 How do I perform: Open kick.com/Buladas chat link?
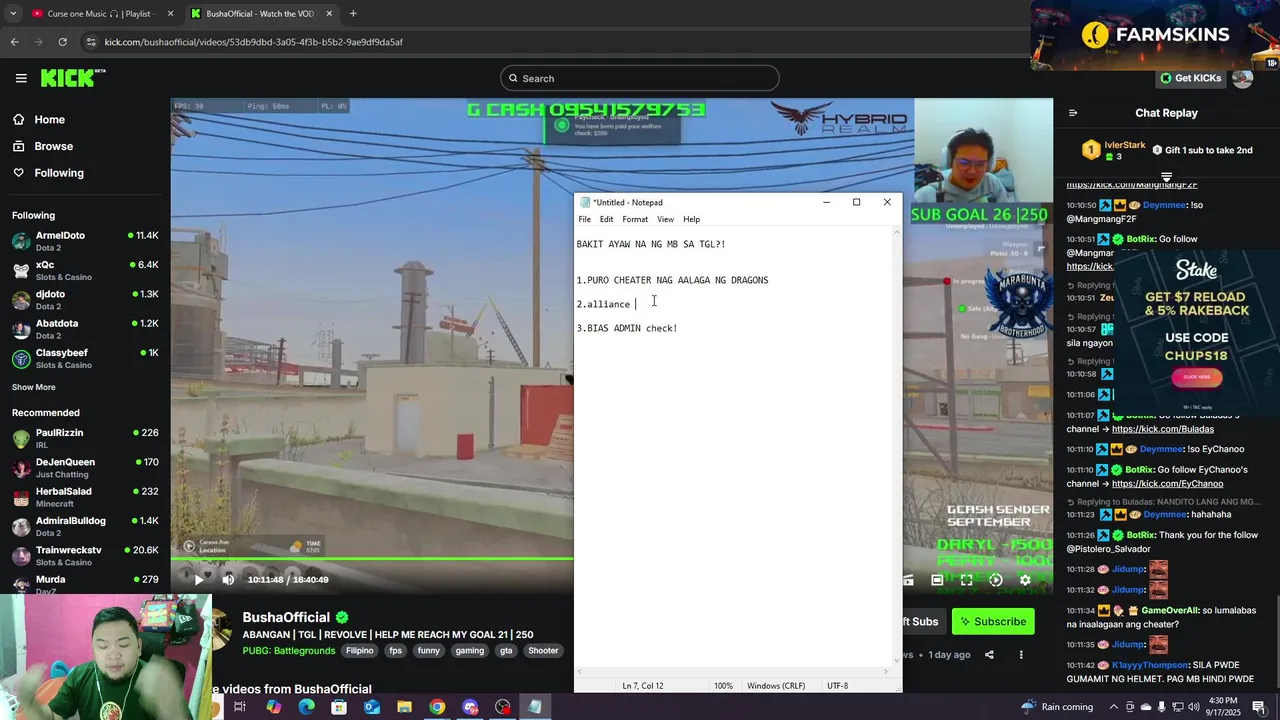pyautogui.click(x=1163, y=429)
